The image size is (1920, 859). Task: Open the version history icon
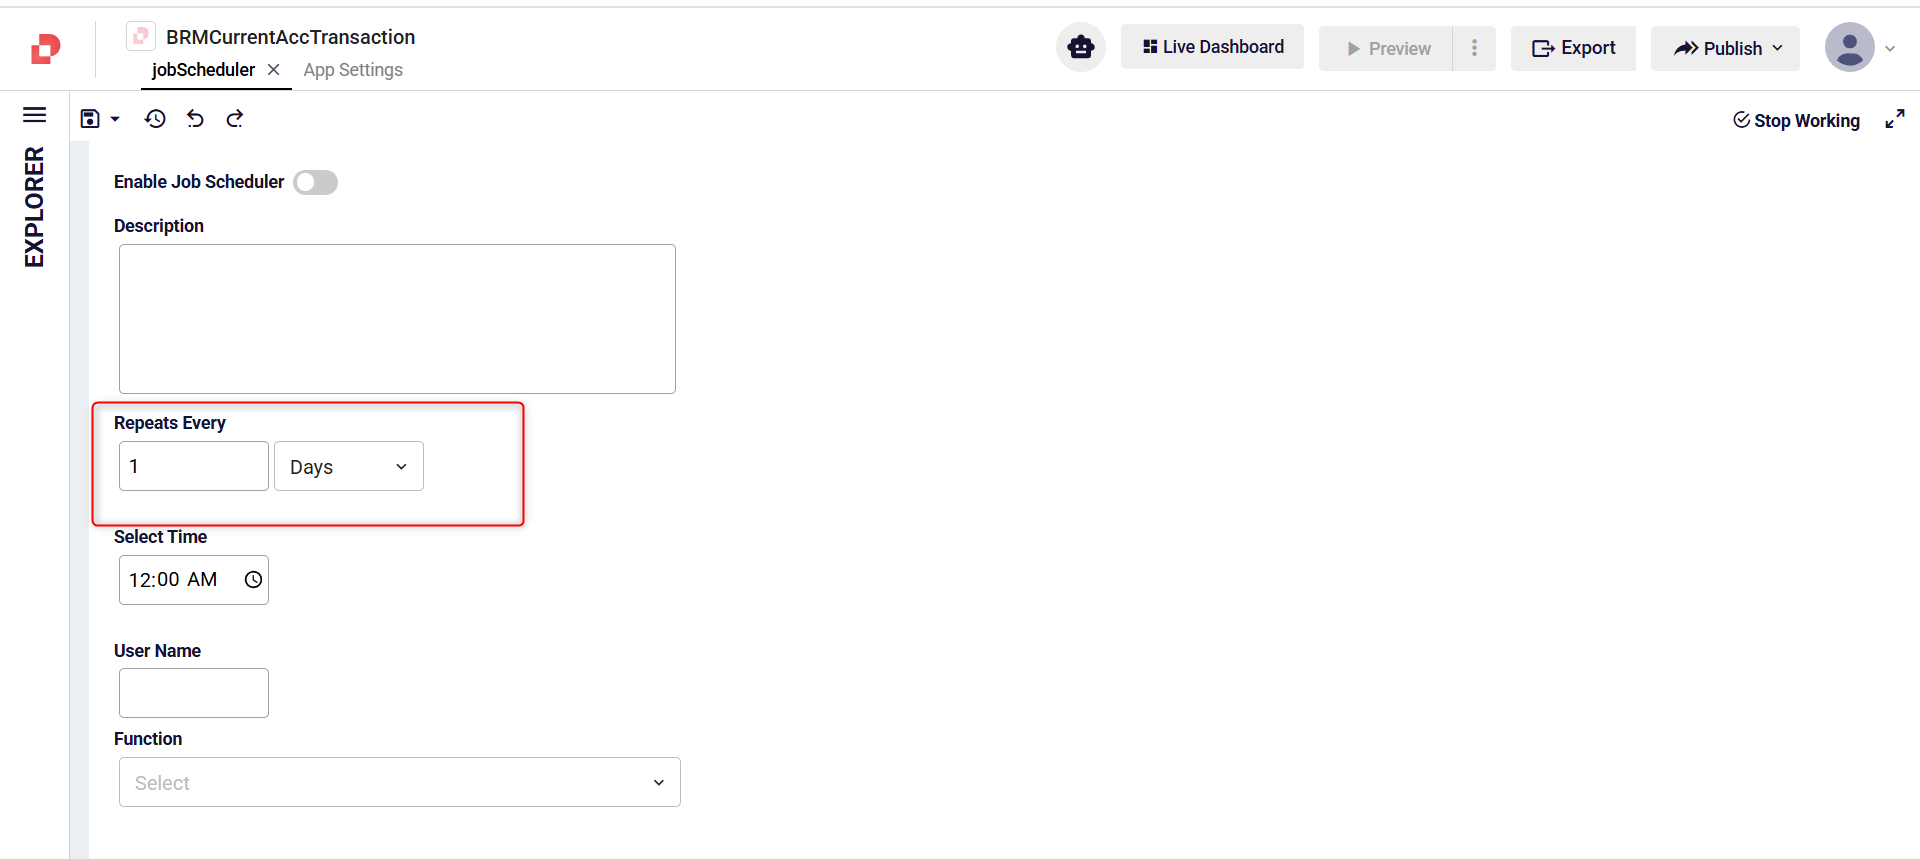coord(155,119)
